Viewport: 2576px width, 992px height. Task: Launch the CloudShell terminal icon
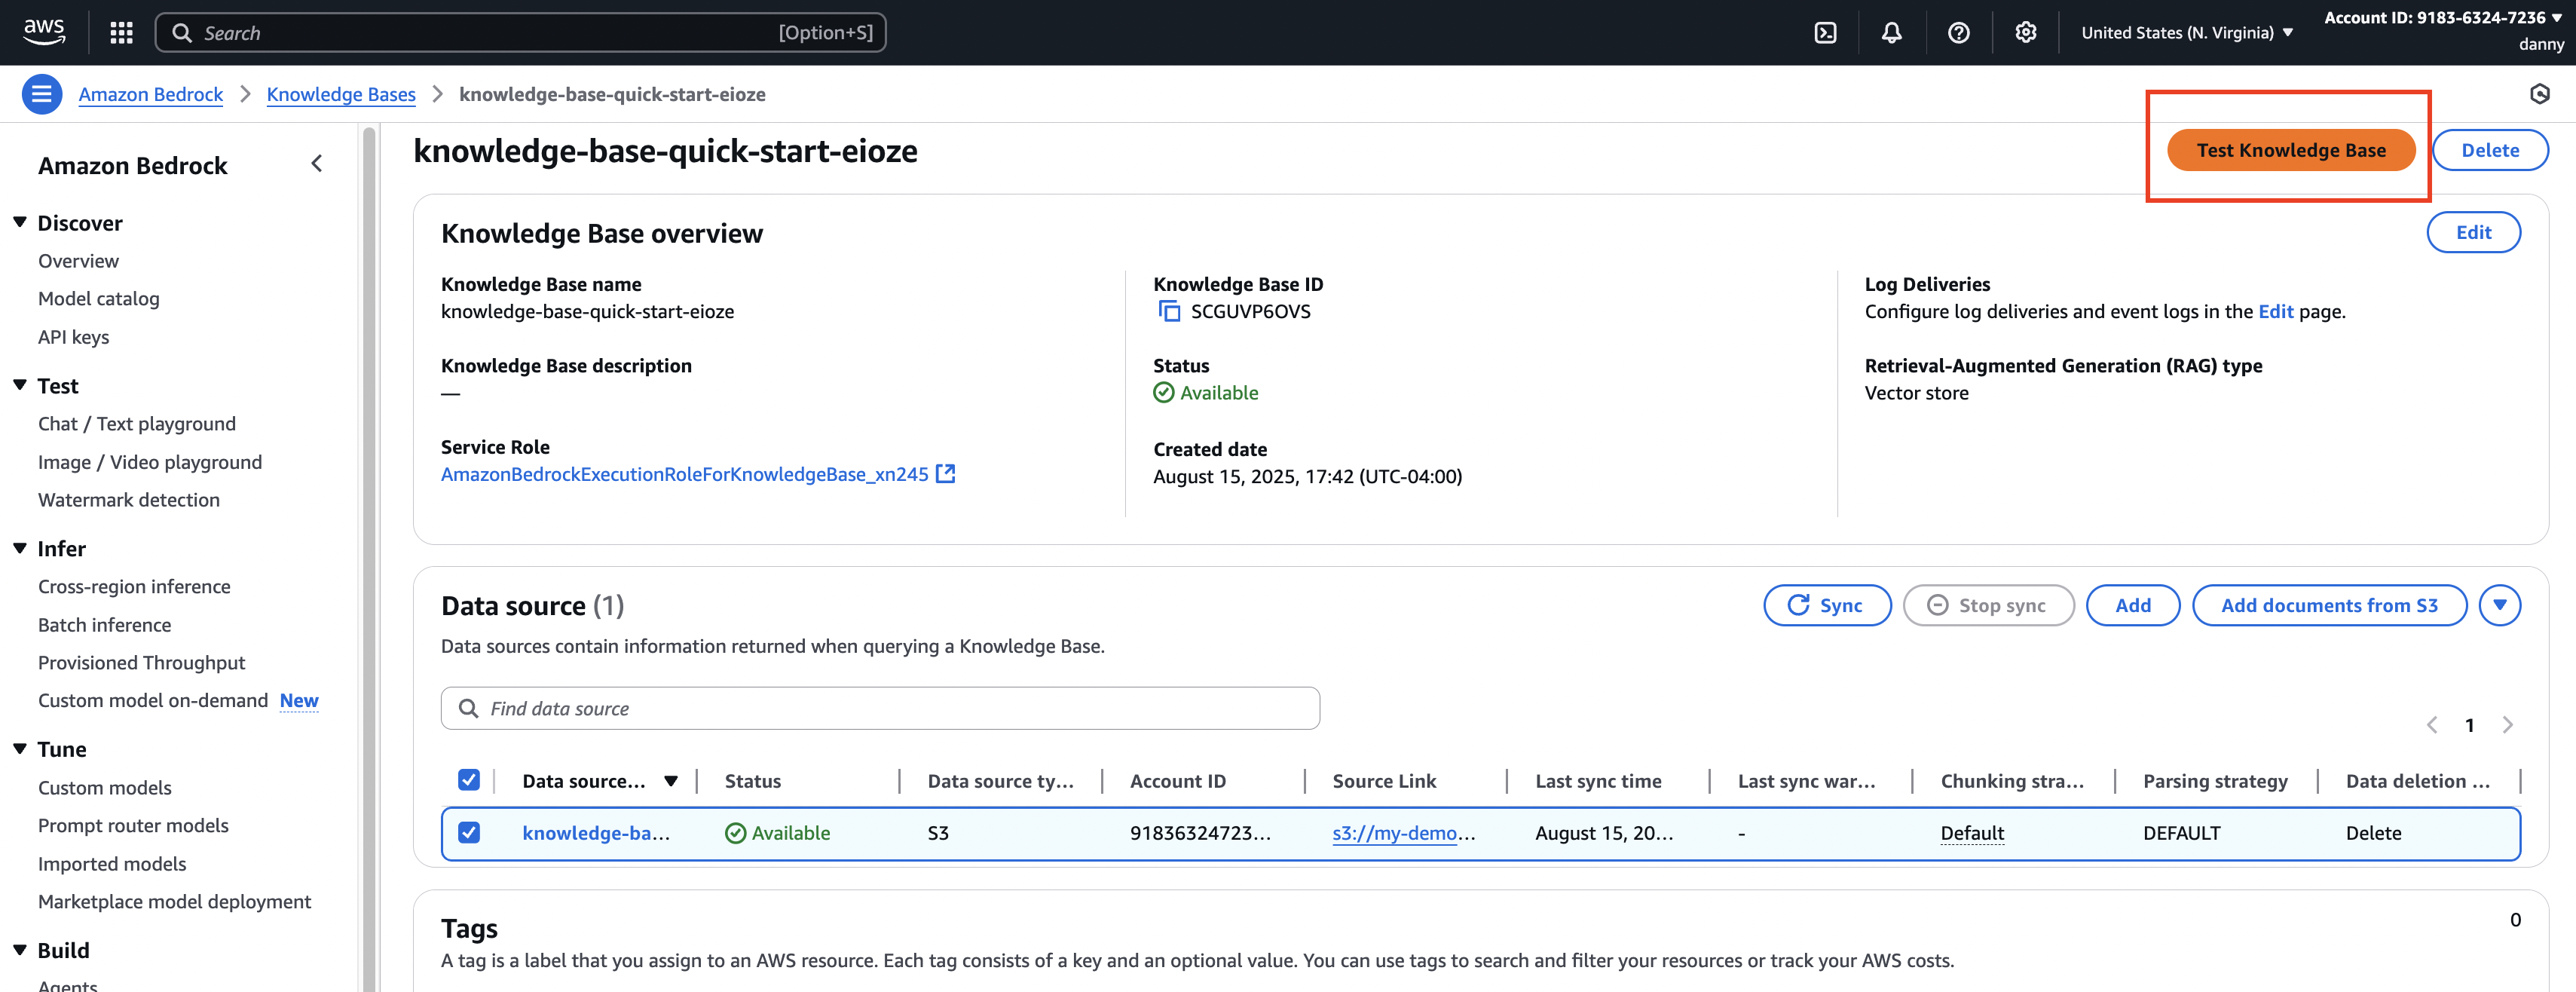pos(1825,33)
